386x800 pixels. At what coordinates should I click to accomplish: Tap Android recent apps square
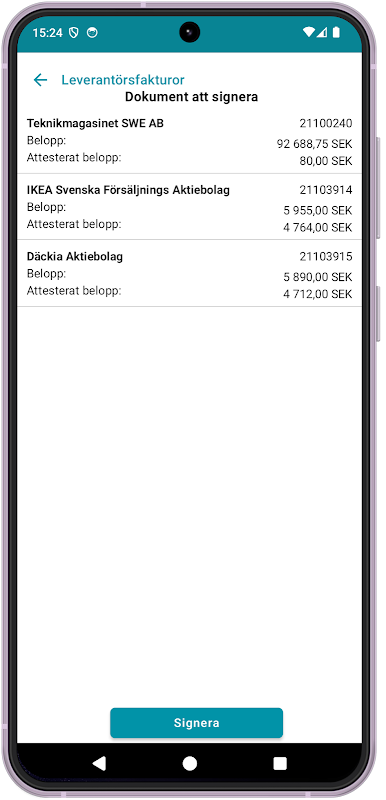coord(280,763)
